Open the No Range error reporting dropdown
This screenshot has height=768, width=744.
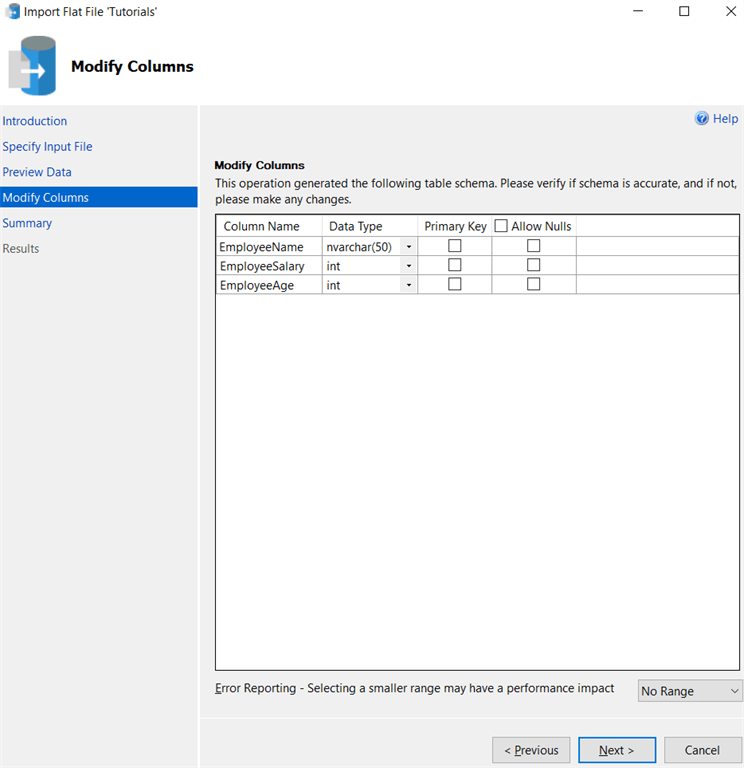[690, 691]
